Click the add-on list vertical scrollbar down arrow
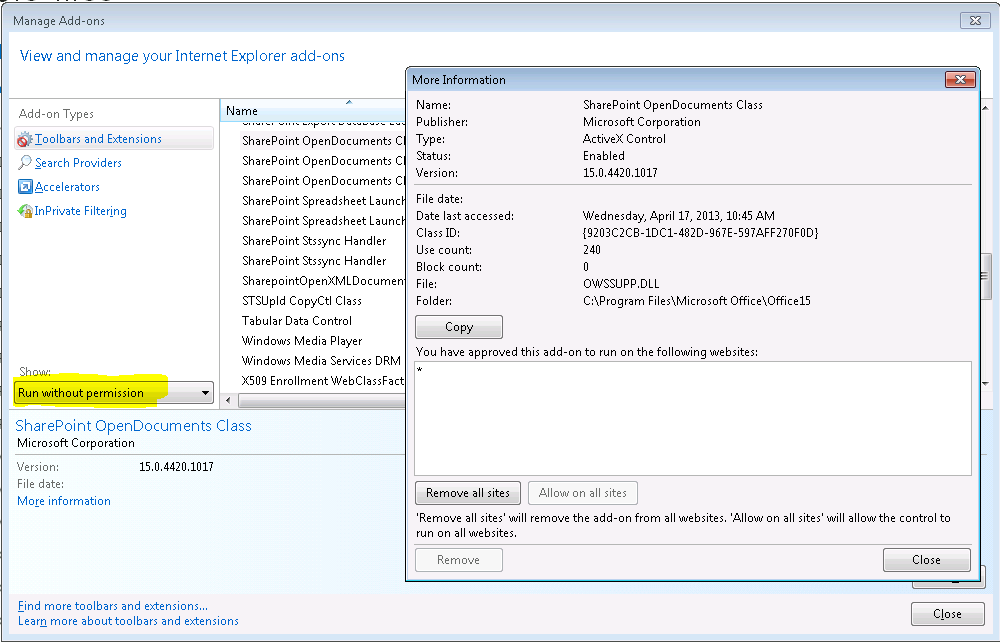This screenshot has width=1000, height=642. [986, 383]
